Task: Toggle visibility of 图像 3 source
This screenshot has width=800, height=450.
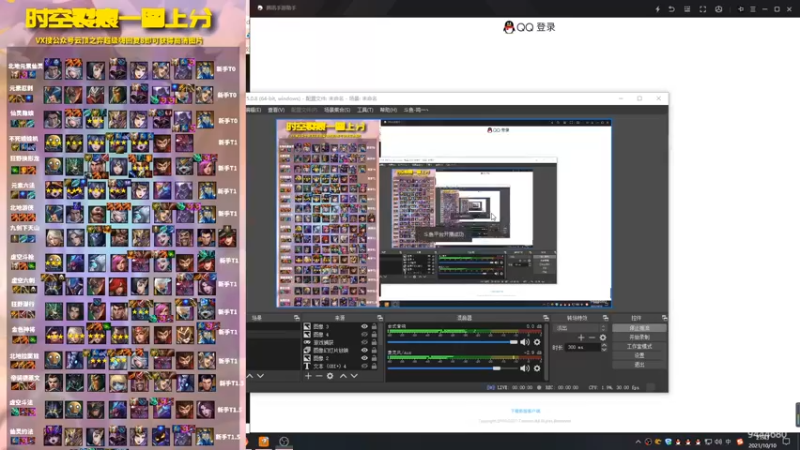Action: click(x=364, y=327)
